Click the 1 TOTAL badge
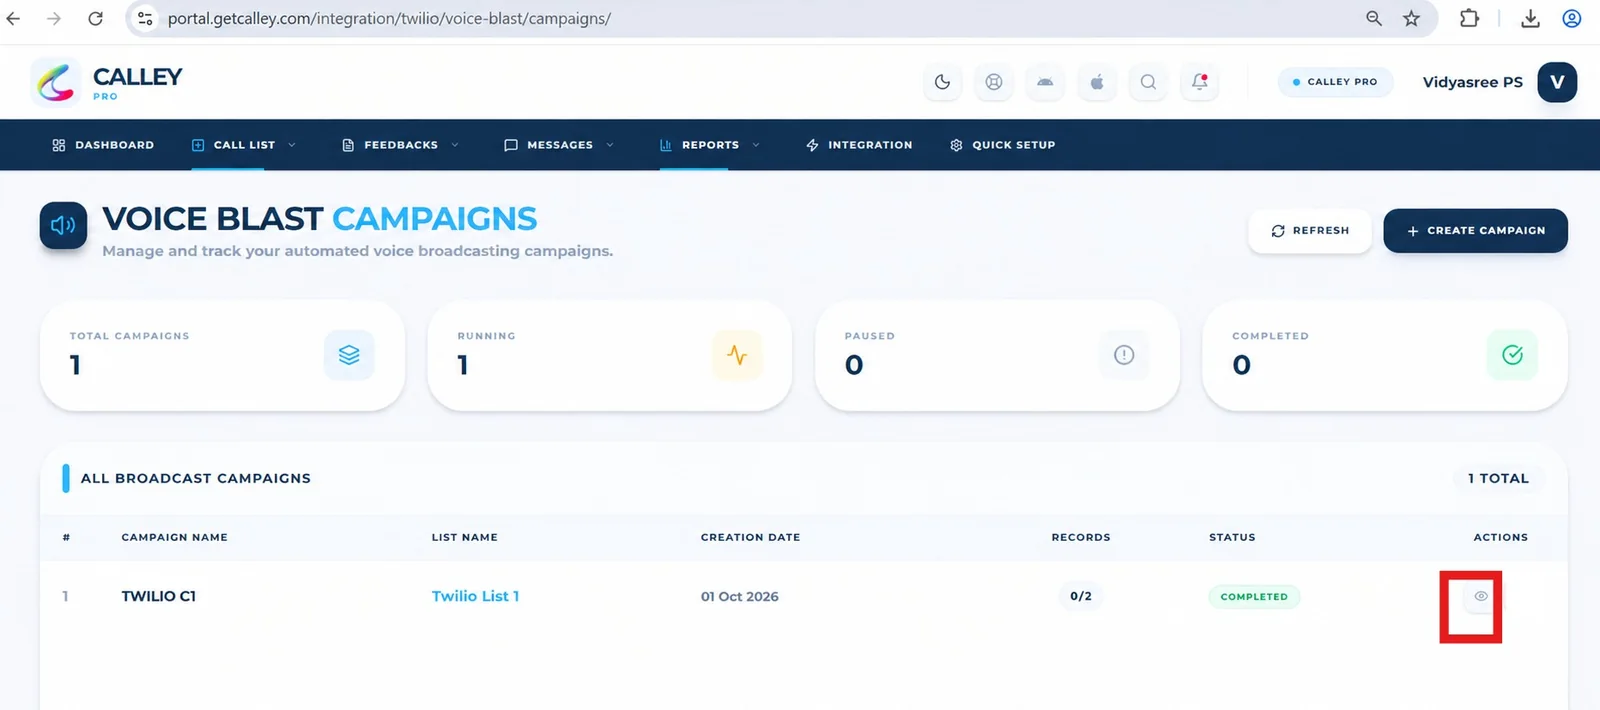Viewport: 1600px width, 710px height. point(1498,478)
